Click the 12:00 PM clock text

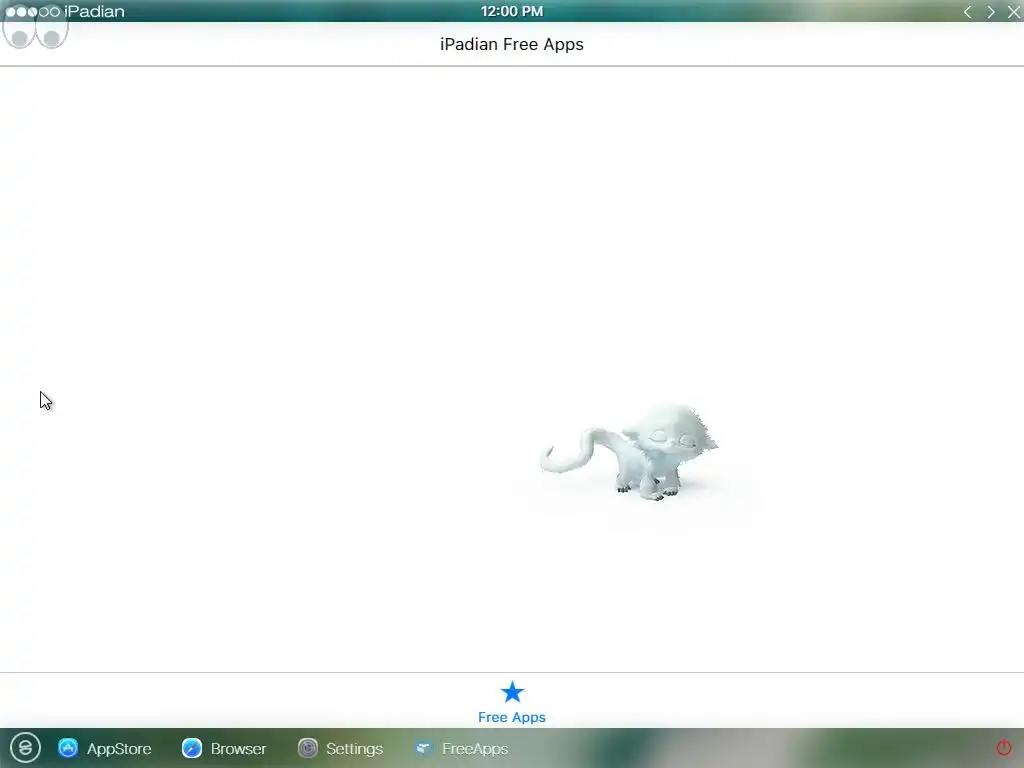click(x=512, y=11)
